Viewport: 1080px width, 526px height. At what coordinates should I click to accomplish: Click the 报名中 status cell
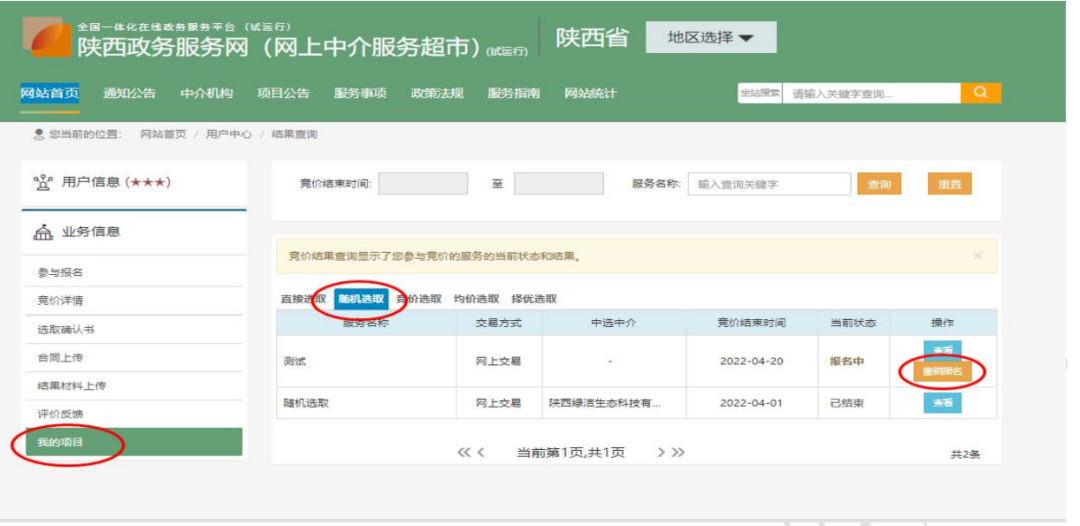(853, 361)
